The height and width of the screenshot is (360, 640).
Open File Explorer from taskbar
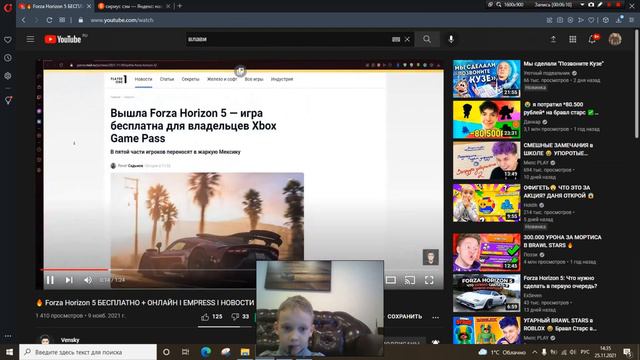point(245,352)
